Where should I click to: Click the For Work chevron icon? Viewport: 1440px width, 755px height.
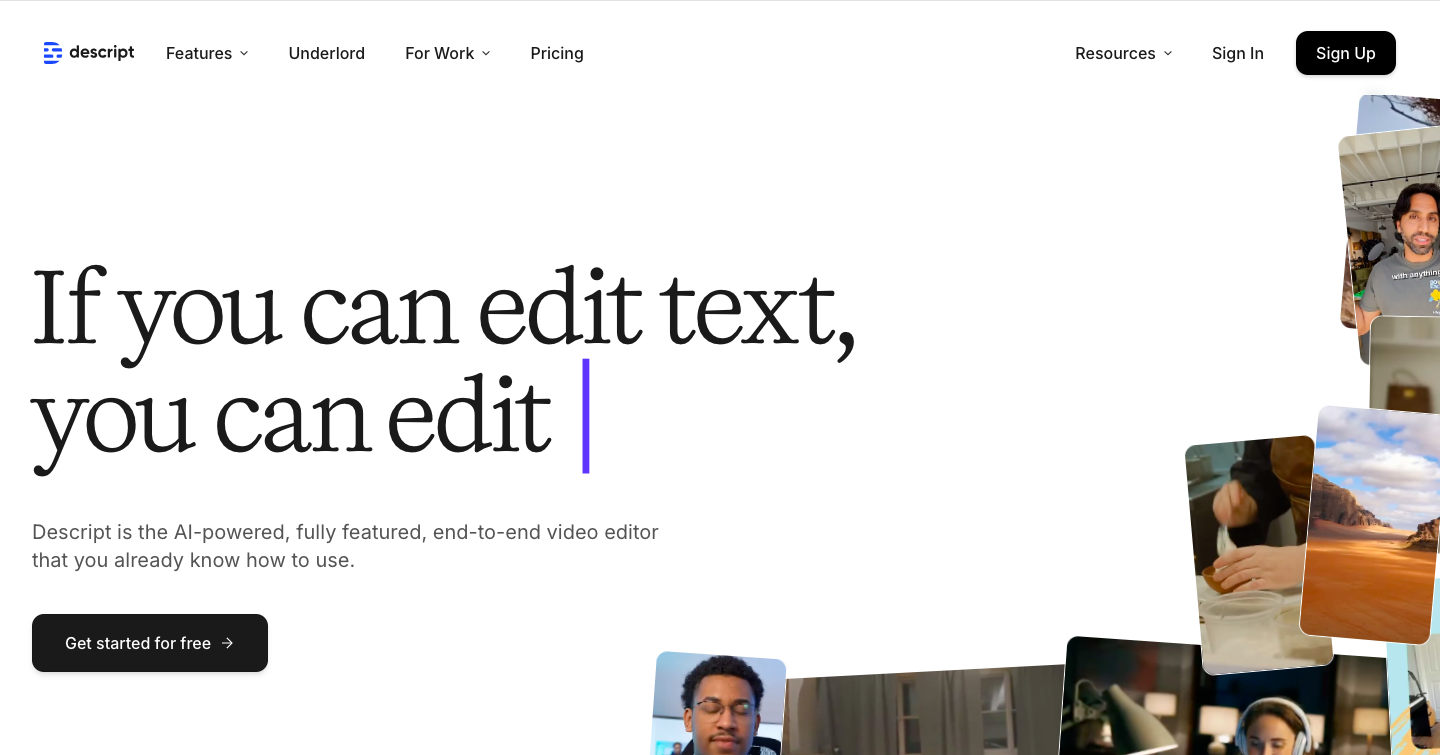pos(486,54)
